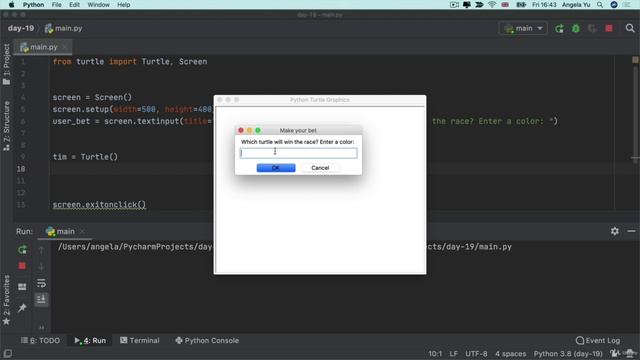640x360 pixels.
Task: Hide the Run panel with minimize dash
Action: pos(631,231)
